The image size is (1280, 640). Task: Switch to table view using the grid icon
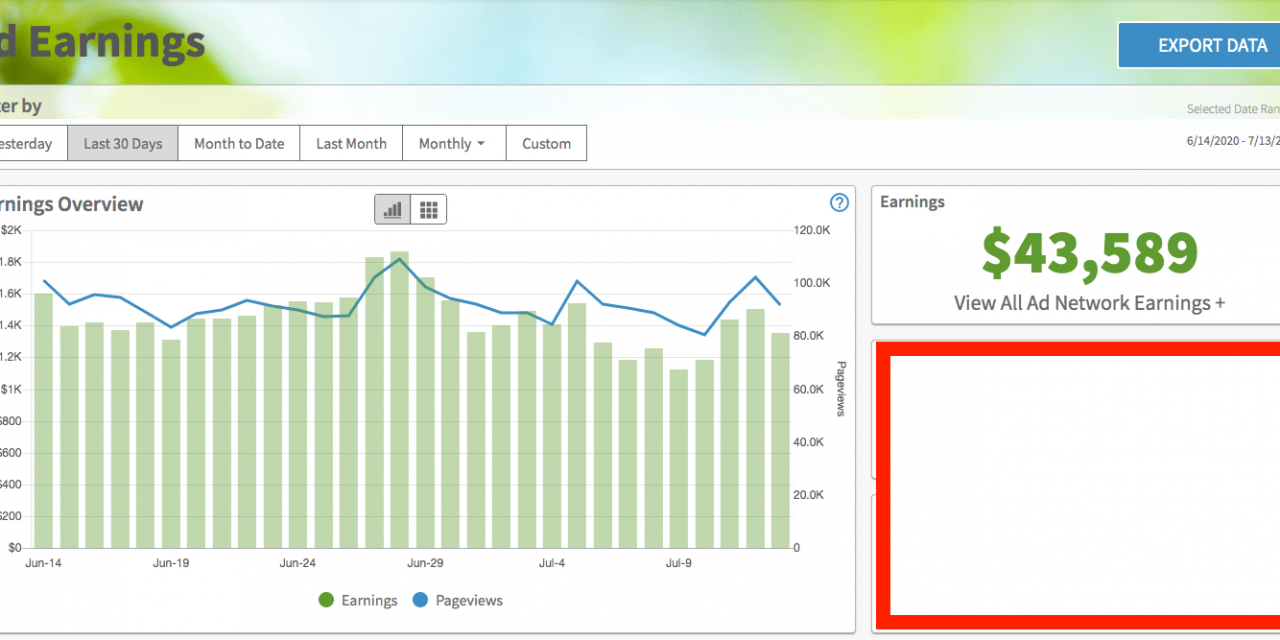click(429, 209)
